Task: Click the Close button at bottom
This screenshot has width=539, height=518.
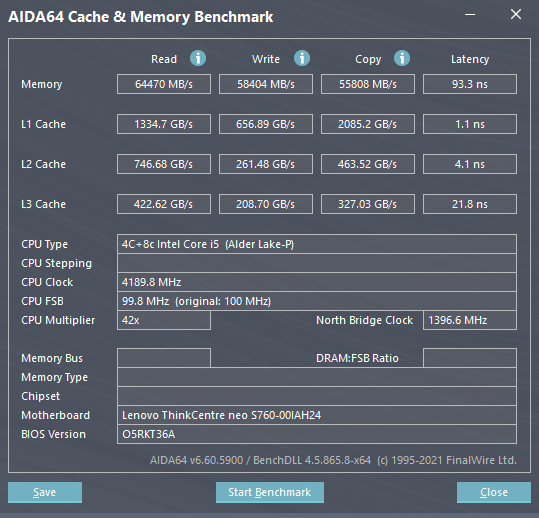Action: (494, 492)
